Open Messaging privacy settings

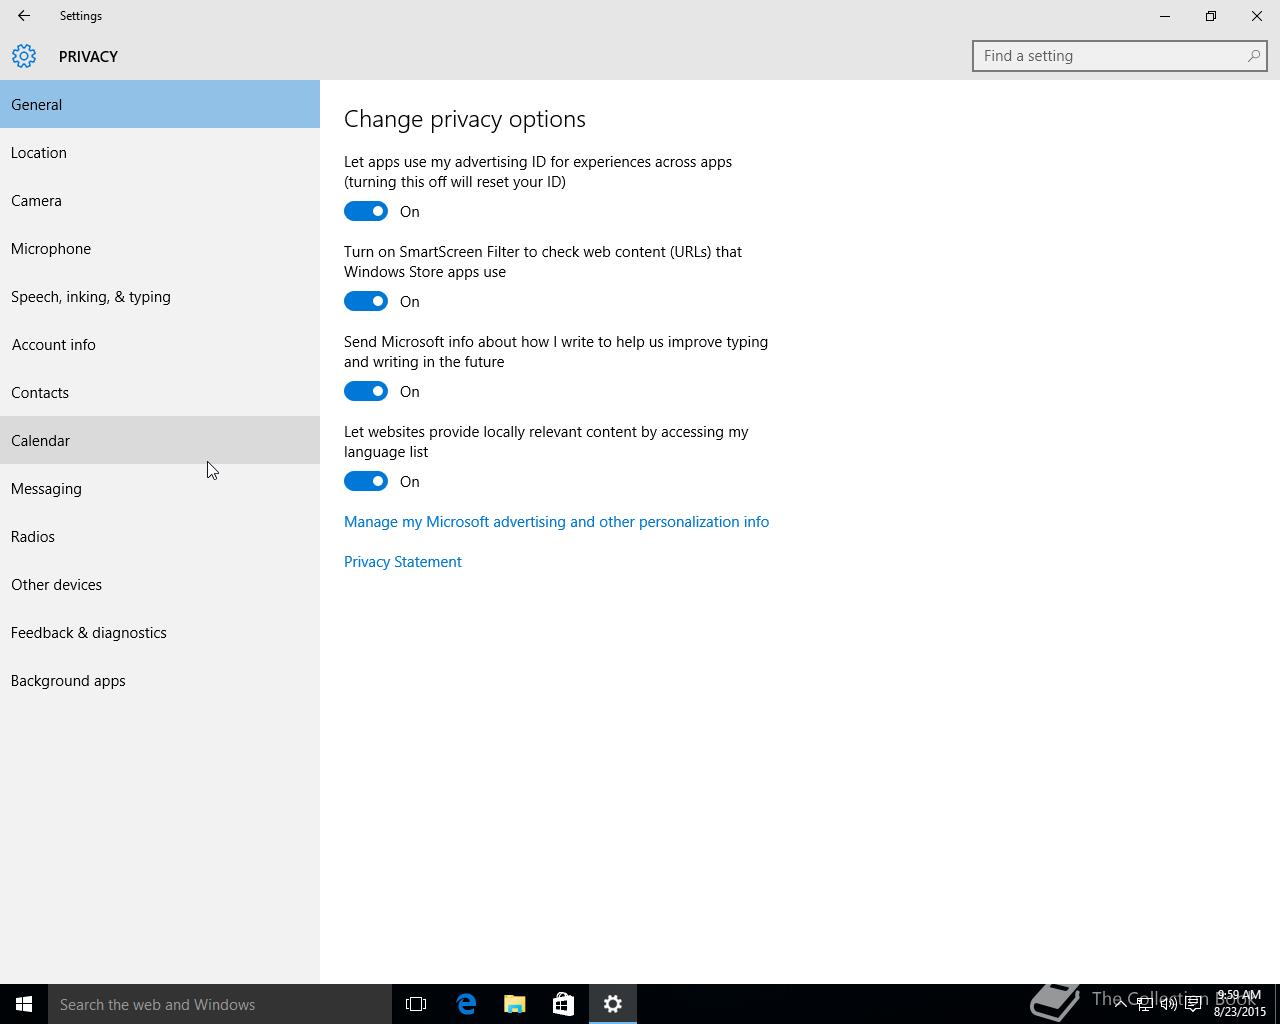coord(160,488)
